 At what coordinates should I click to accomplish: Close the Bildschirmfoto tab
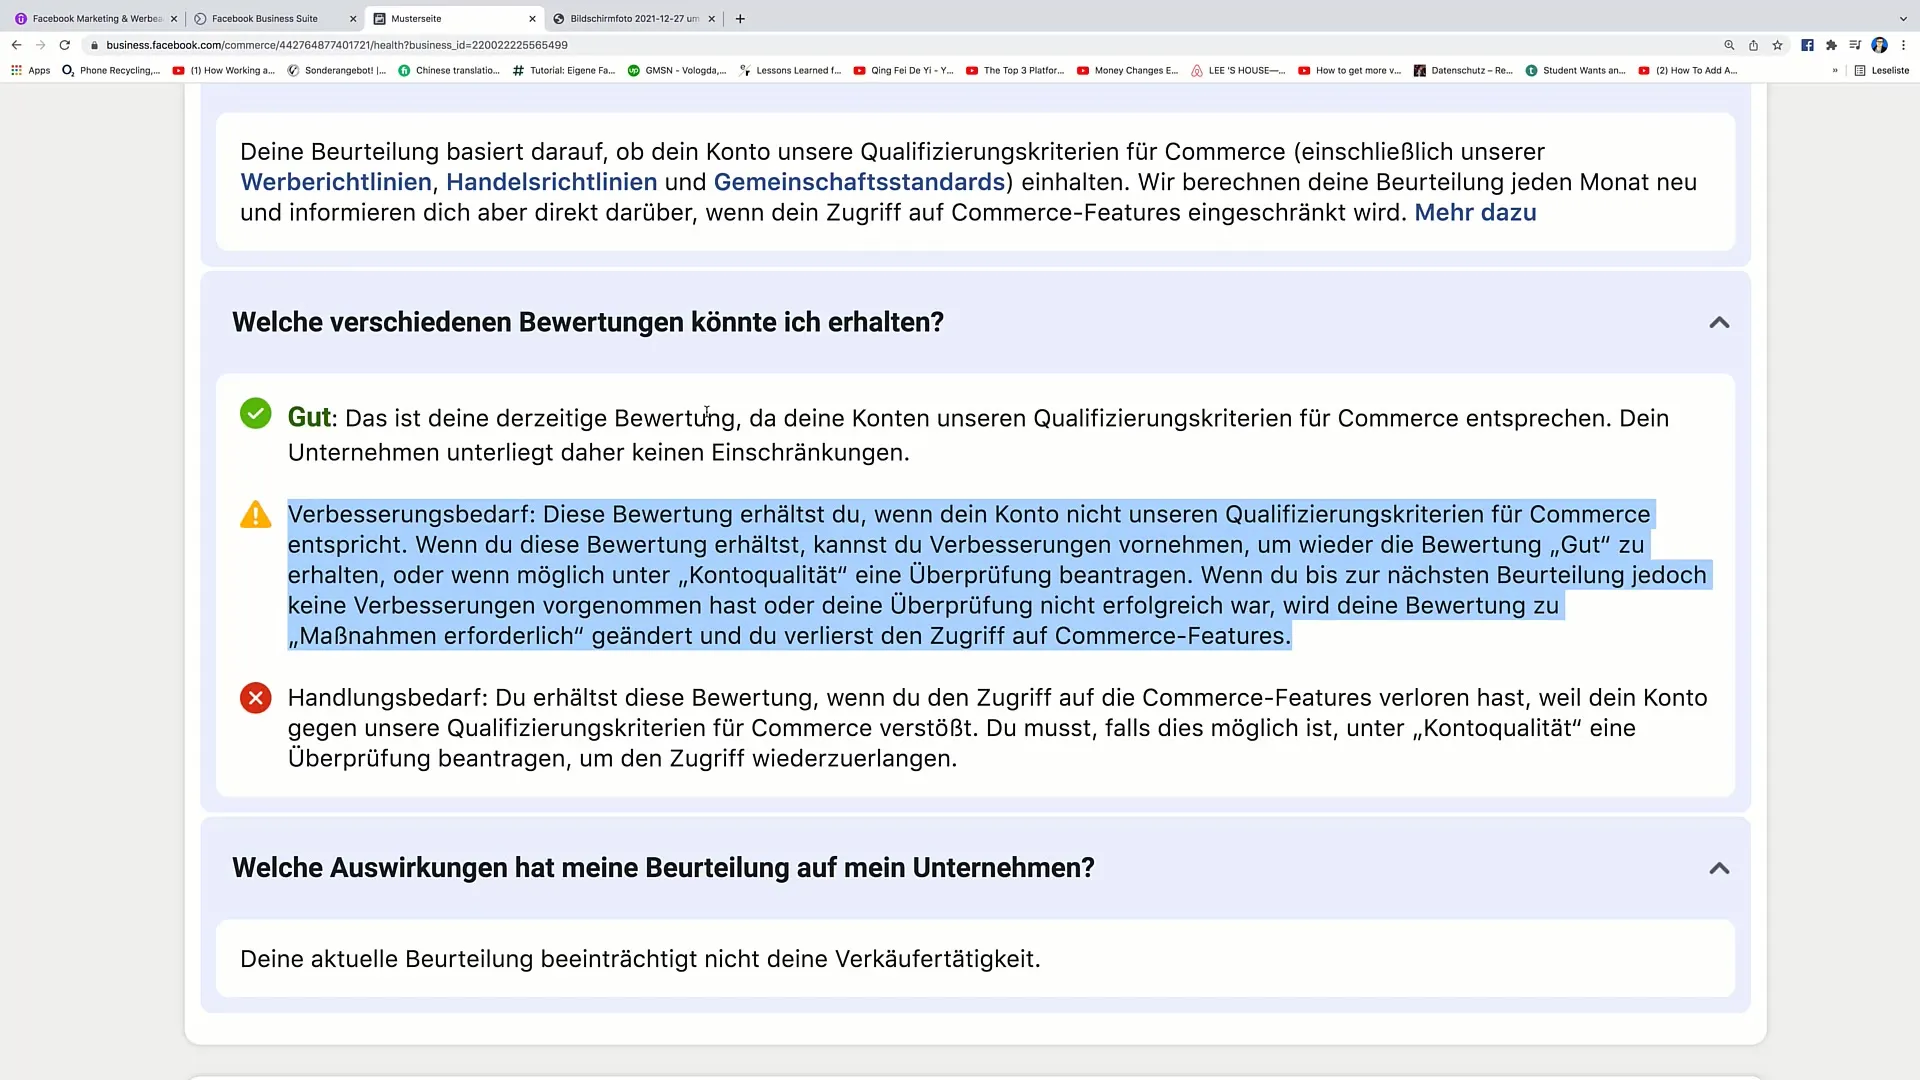click(x=712, y=18)
